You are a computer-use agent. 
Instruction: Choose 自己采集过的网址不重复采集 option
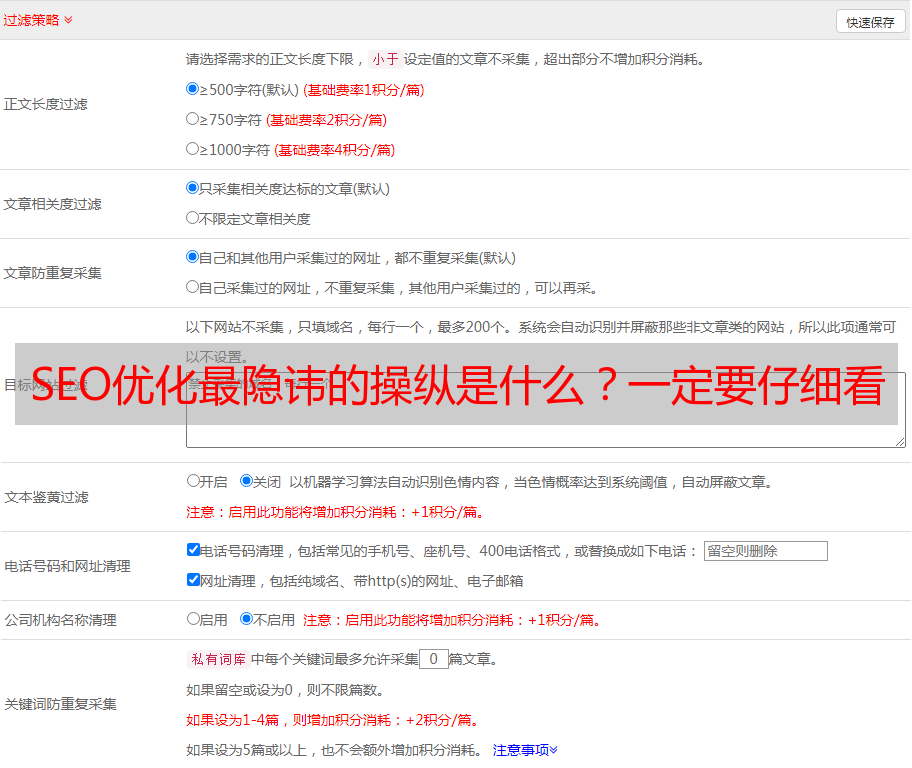[192, 286]
